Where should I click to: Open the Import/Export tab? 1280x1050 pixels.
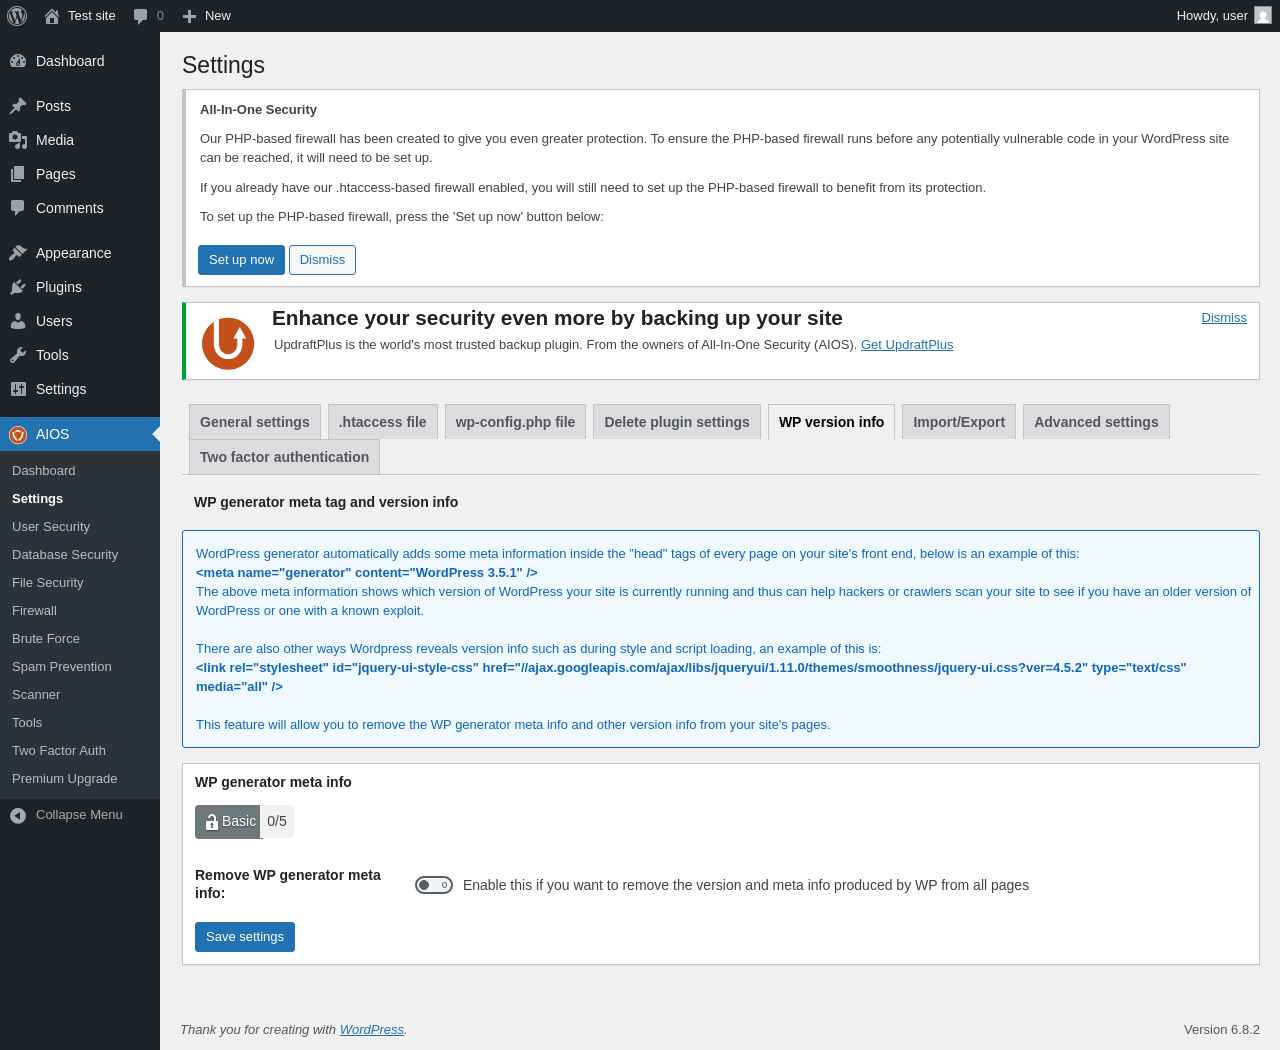point(959,422)
